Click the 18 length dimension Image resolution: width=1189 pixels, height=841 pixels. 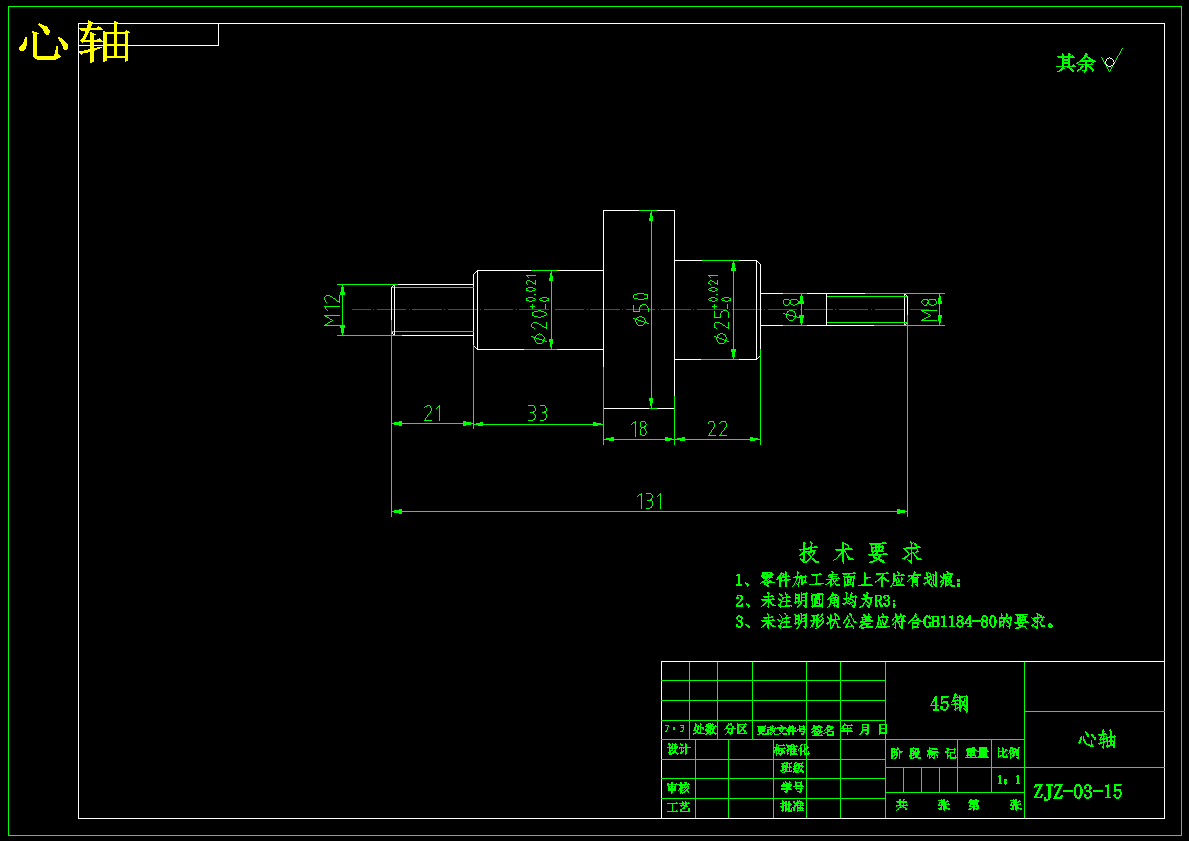click(638, 429)
